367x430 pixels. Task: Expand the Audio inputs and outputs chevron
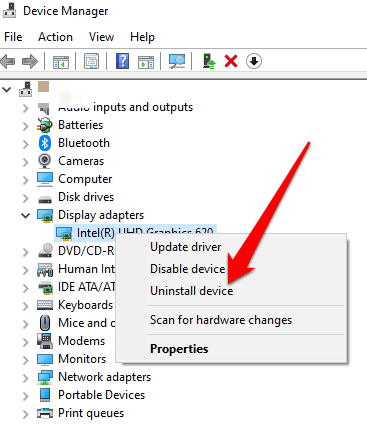tap(26, 108)
